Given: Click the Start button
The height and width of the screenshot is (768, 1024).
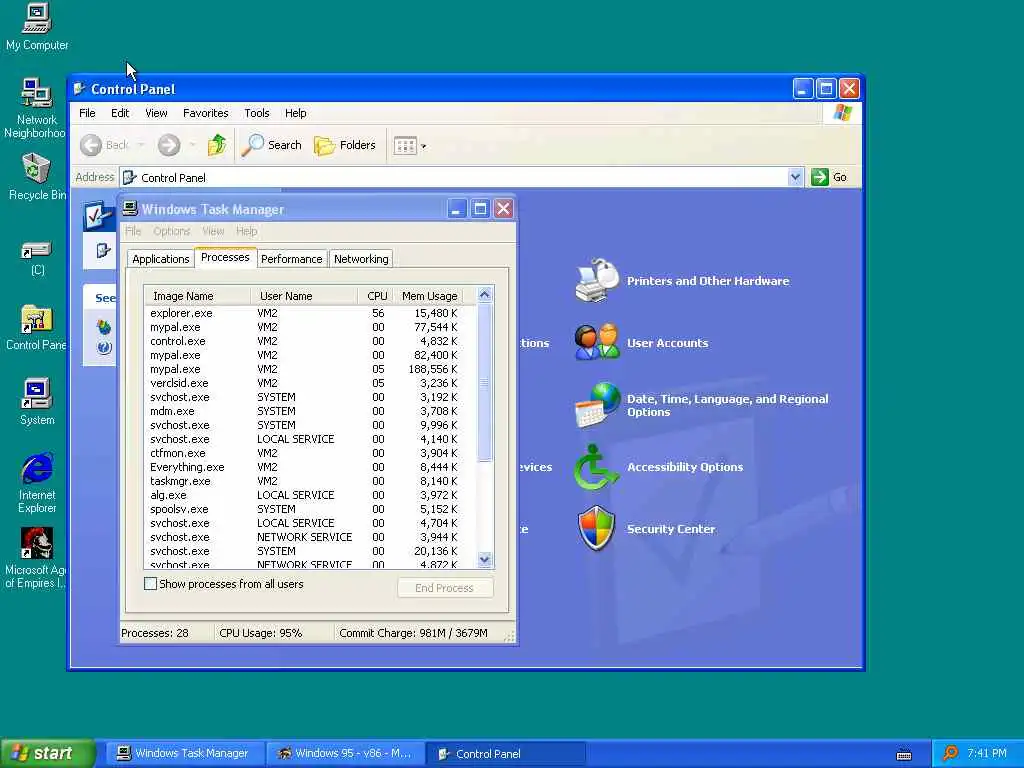Looking at the screenshot, I should (x=47, y=753).
